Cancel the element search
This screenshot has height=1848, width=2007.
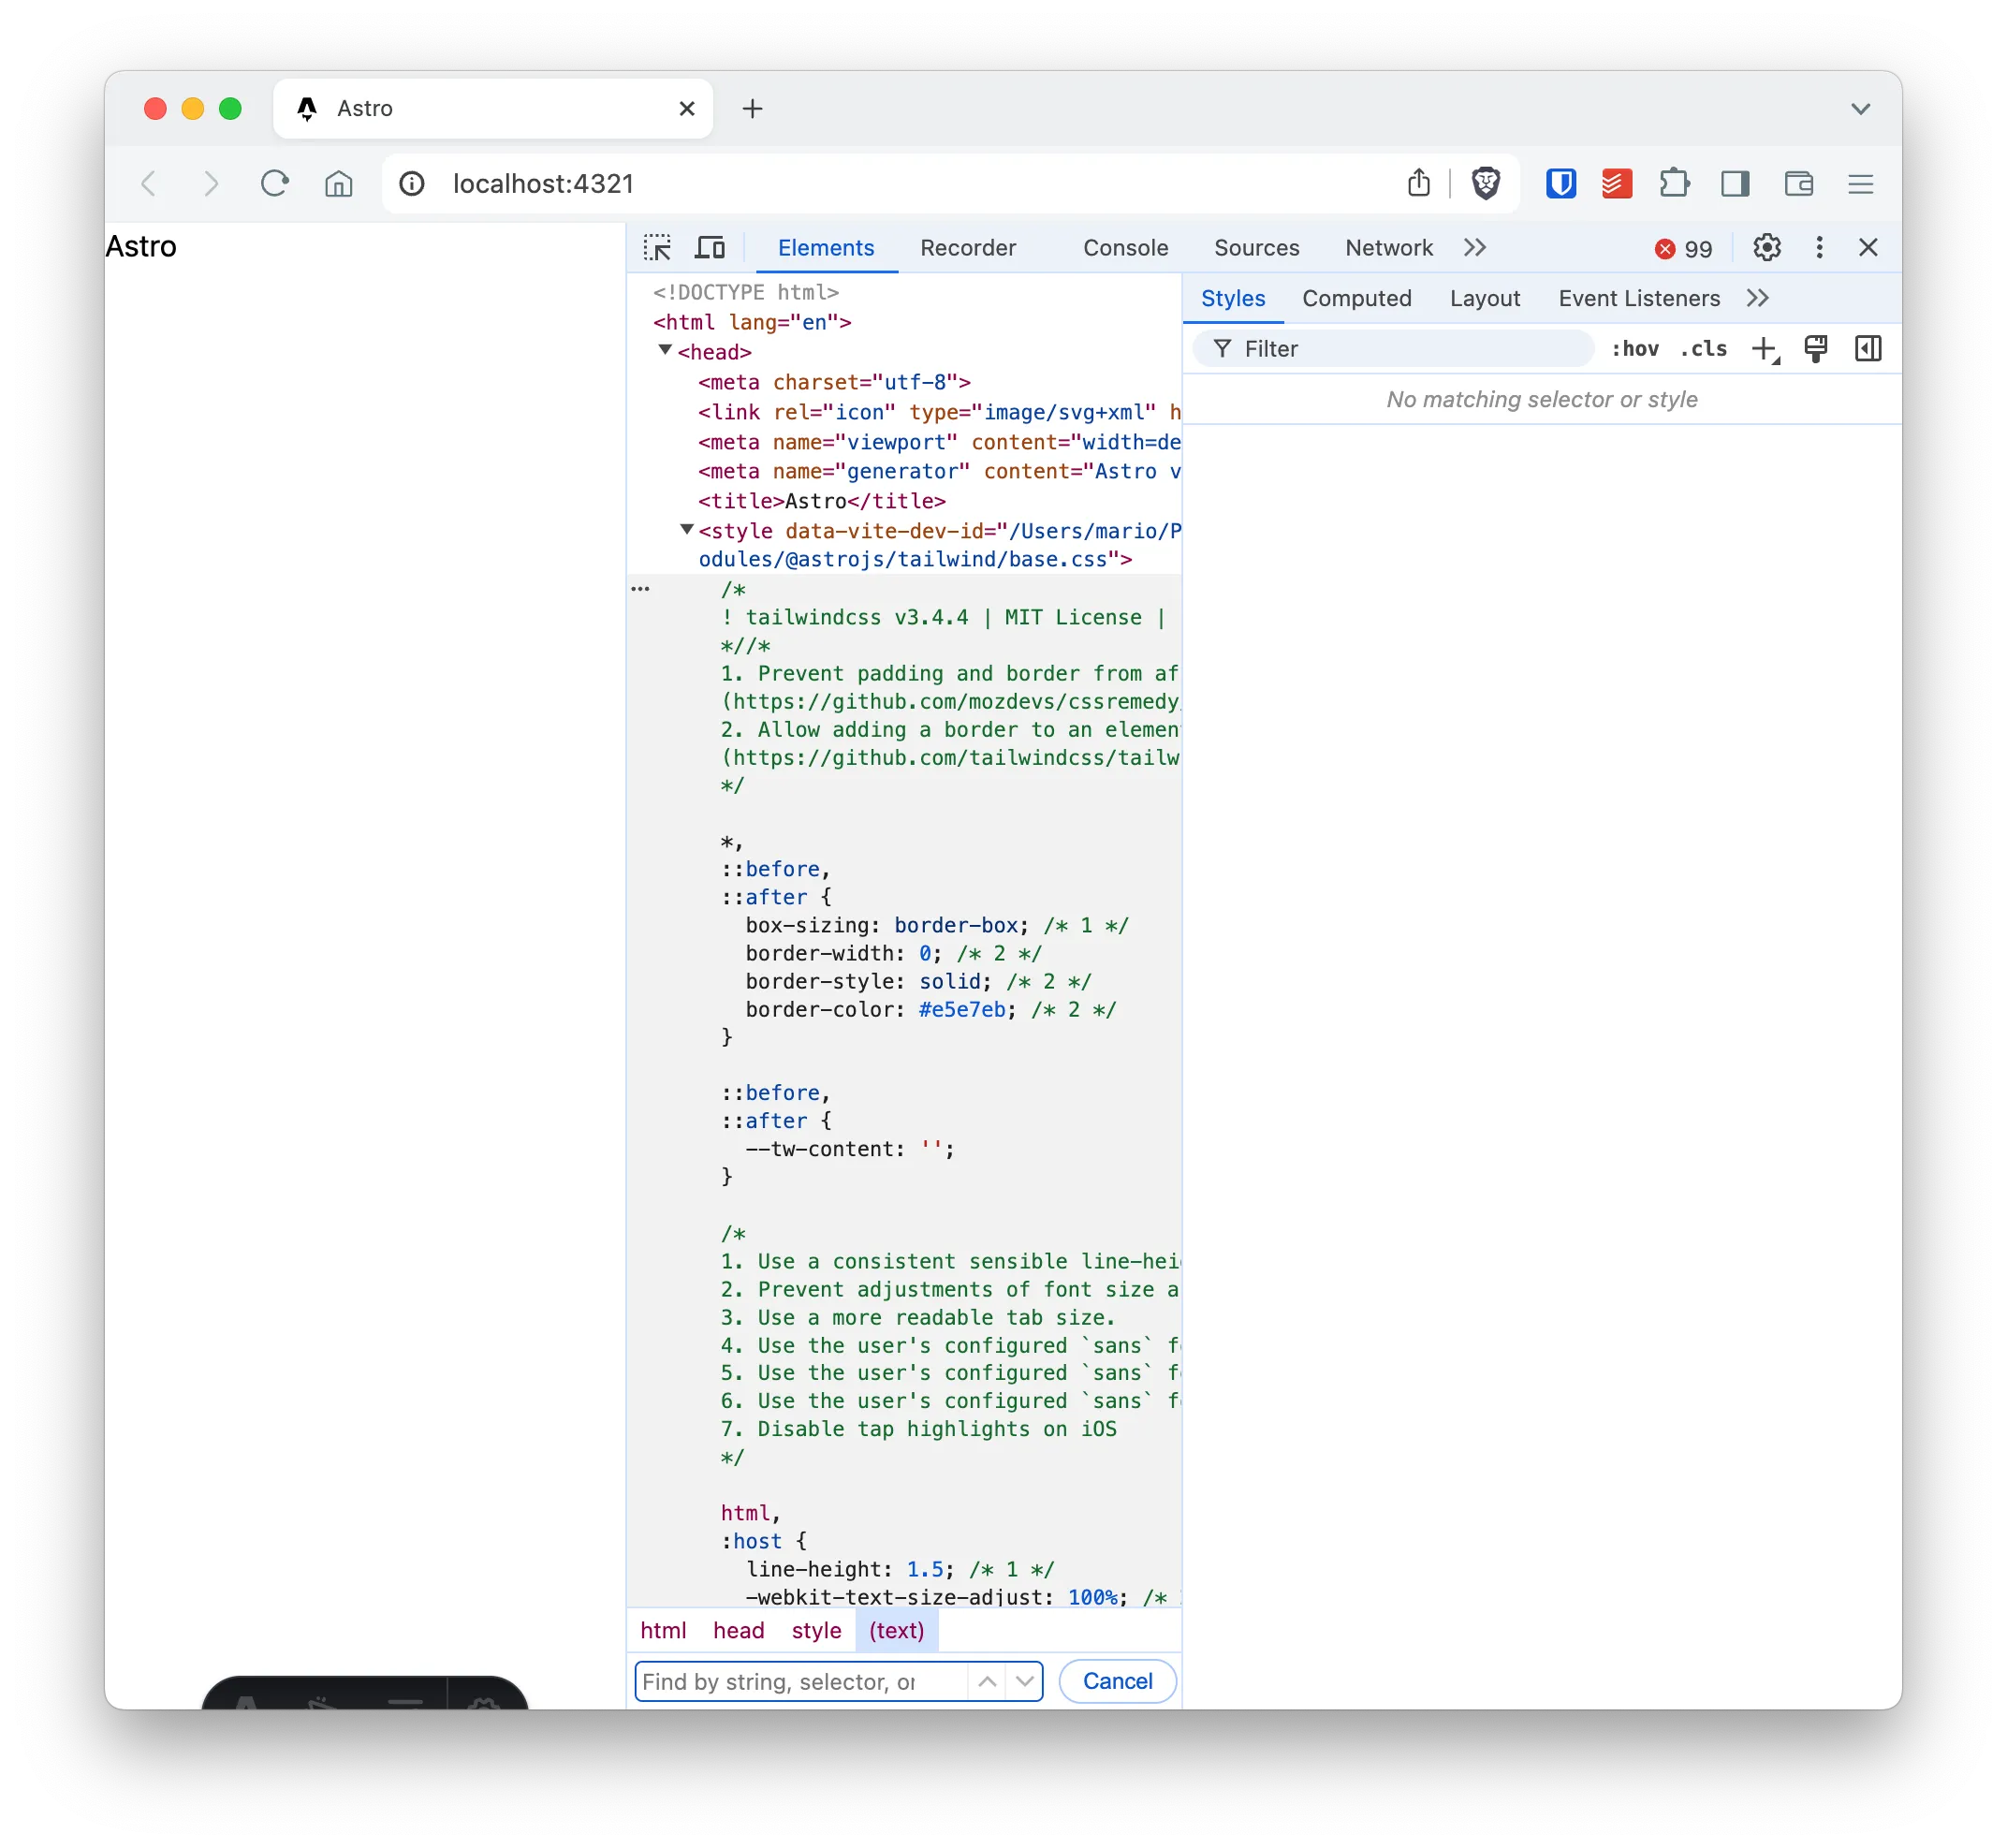1117,1682
